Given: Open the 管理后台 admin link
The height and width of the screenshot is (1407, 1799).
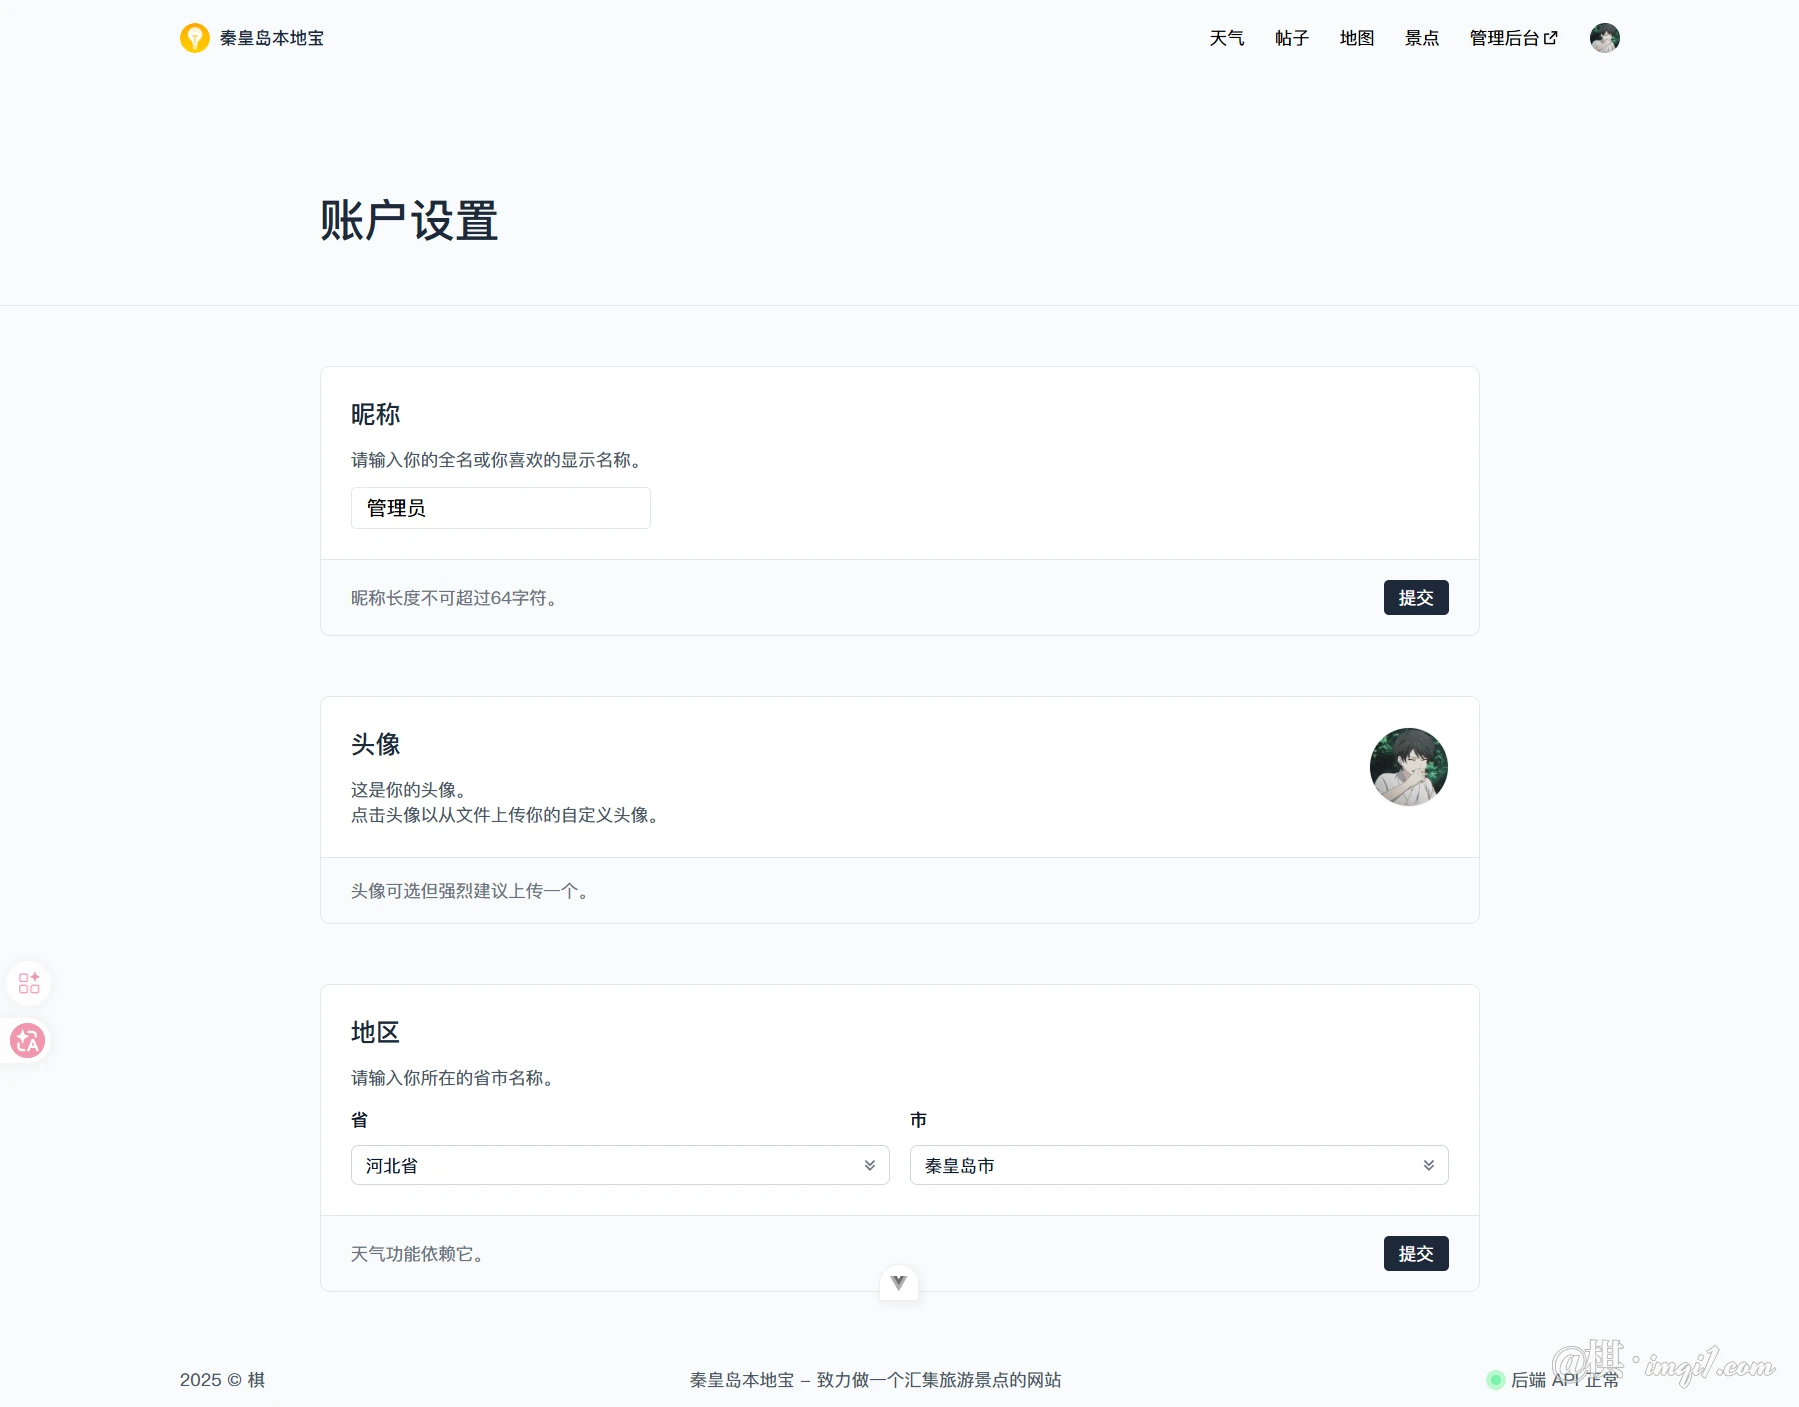Looking at the screenshot, I should (x=1504, y=38).
